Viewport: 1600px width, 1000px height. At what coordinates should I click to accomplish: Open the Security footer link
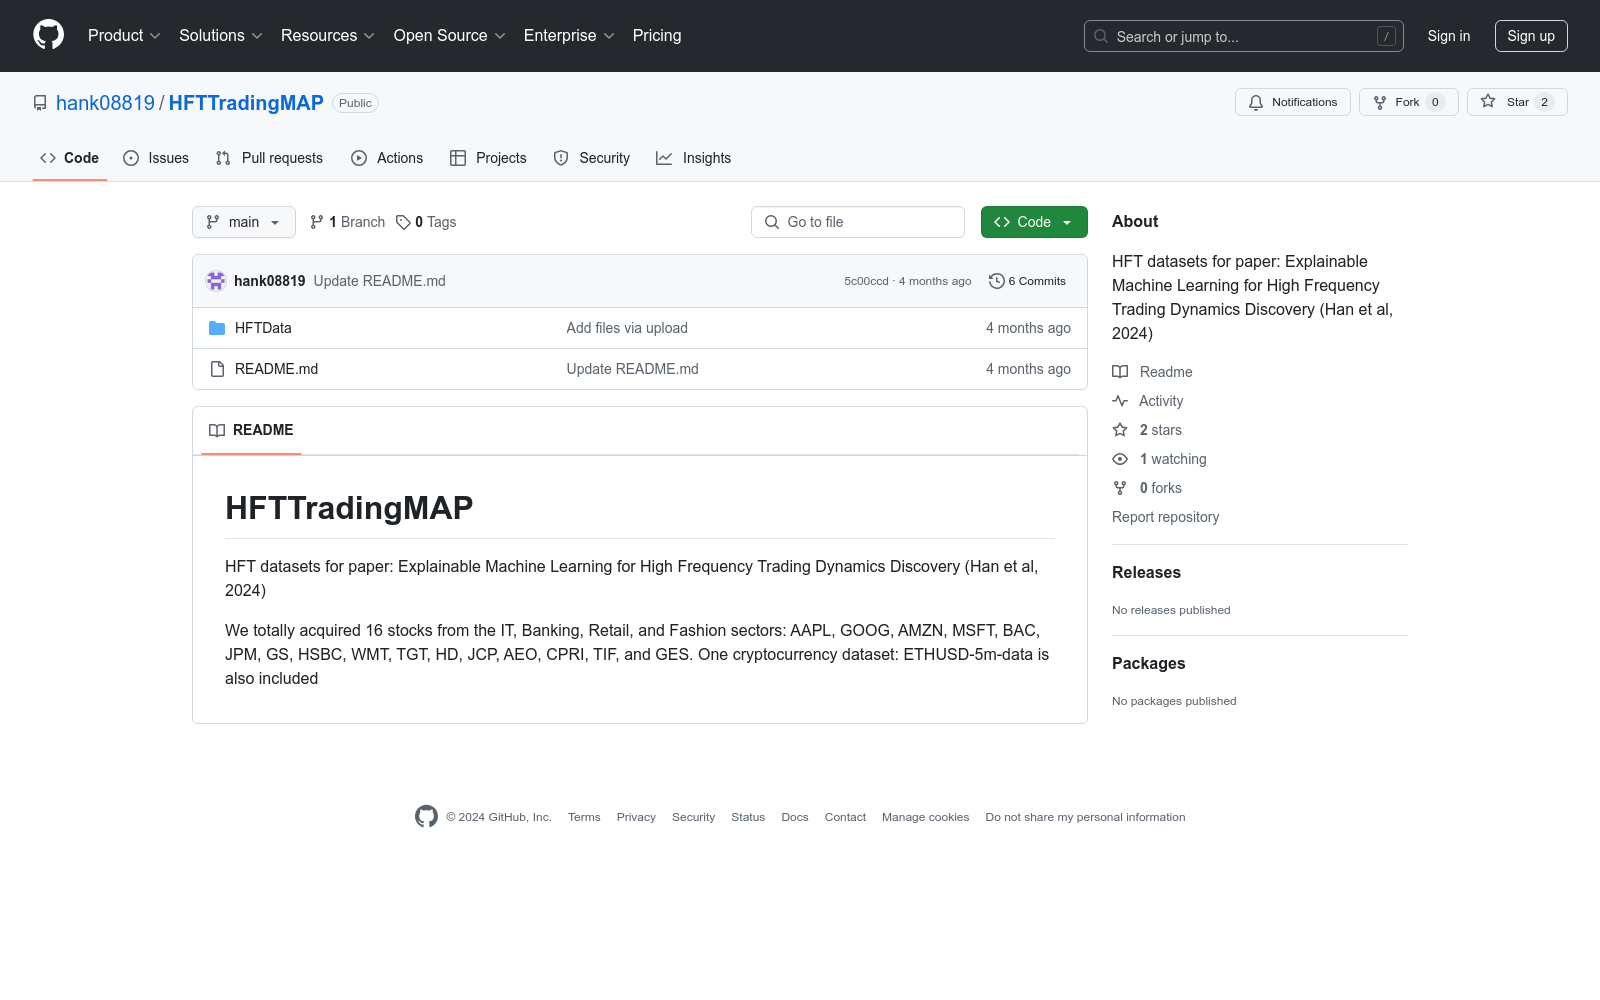pos(693,817)
